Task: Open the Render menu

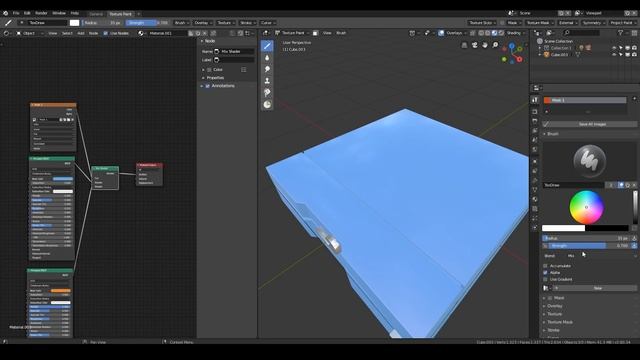Action: pos(41,13)
